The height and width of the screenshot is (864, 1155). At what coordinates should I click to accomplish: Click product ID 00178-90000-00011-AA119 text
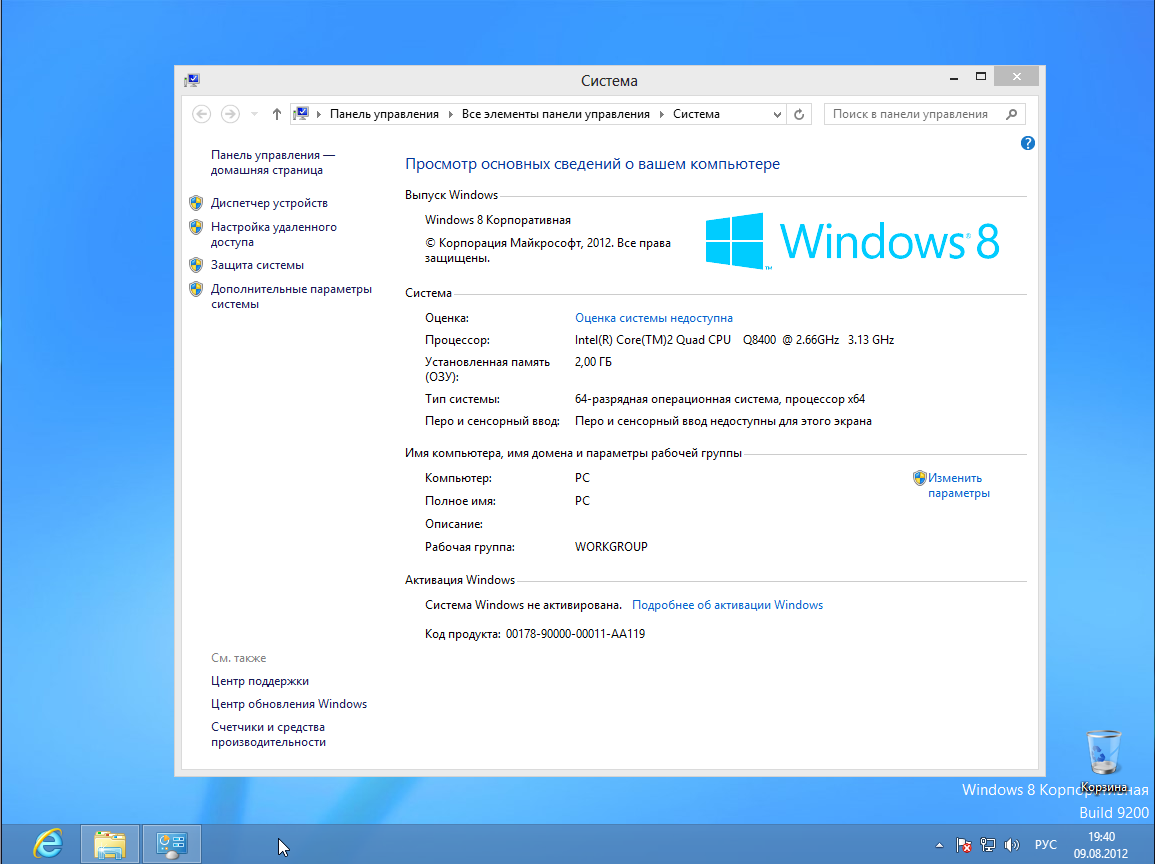575,633
